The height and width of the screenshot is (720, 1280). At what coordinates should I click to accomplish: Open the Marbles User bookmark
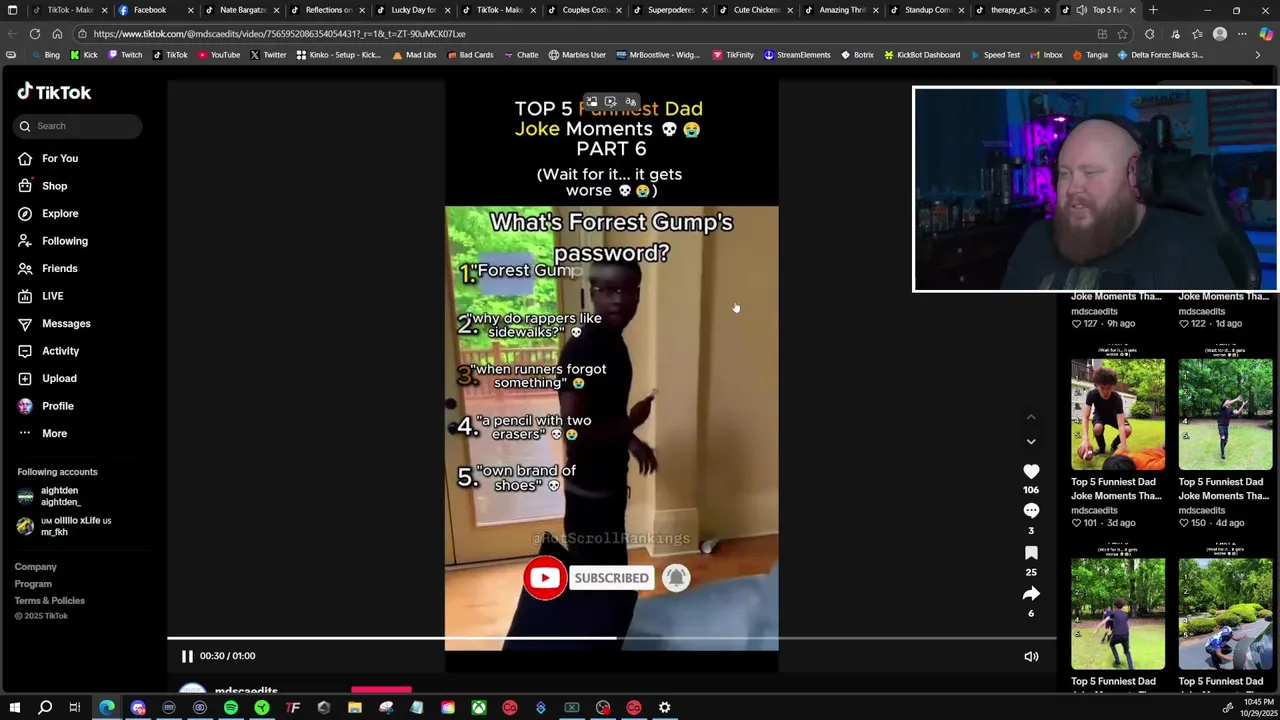click(577, 55)
